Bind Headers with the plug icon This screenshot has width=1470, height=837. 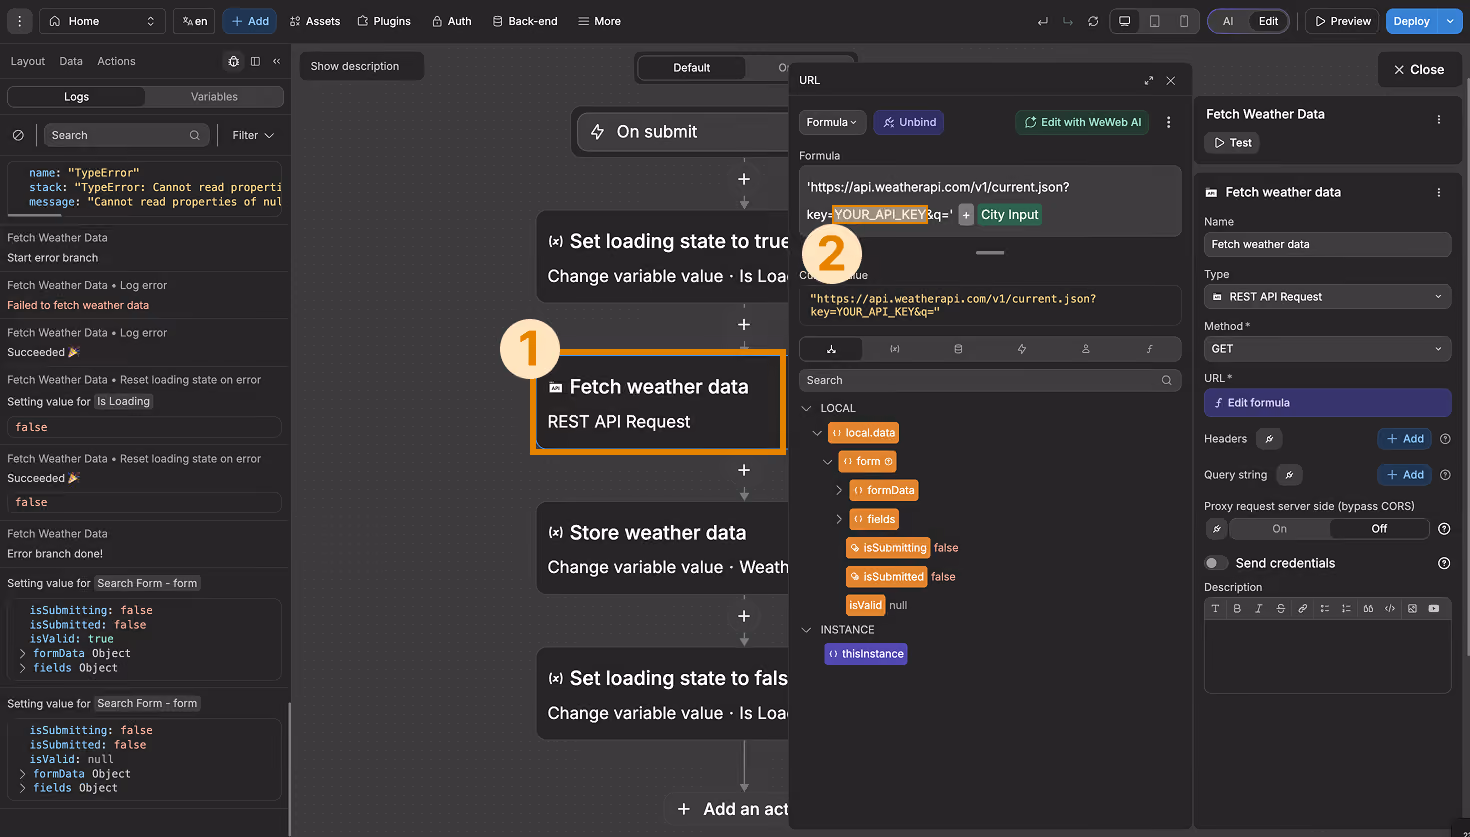click(x=1269, y=439)
